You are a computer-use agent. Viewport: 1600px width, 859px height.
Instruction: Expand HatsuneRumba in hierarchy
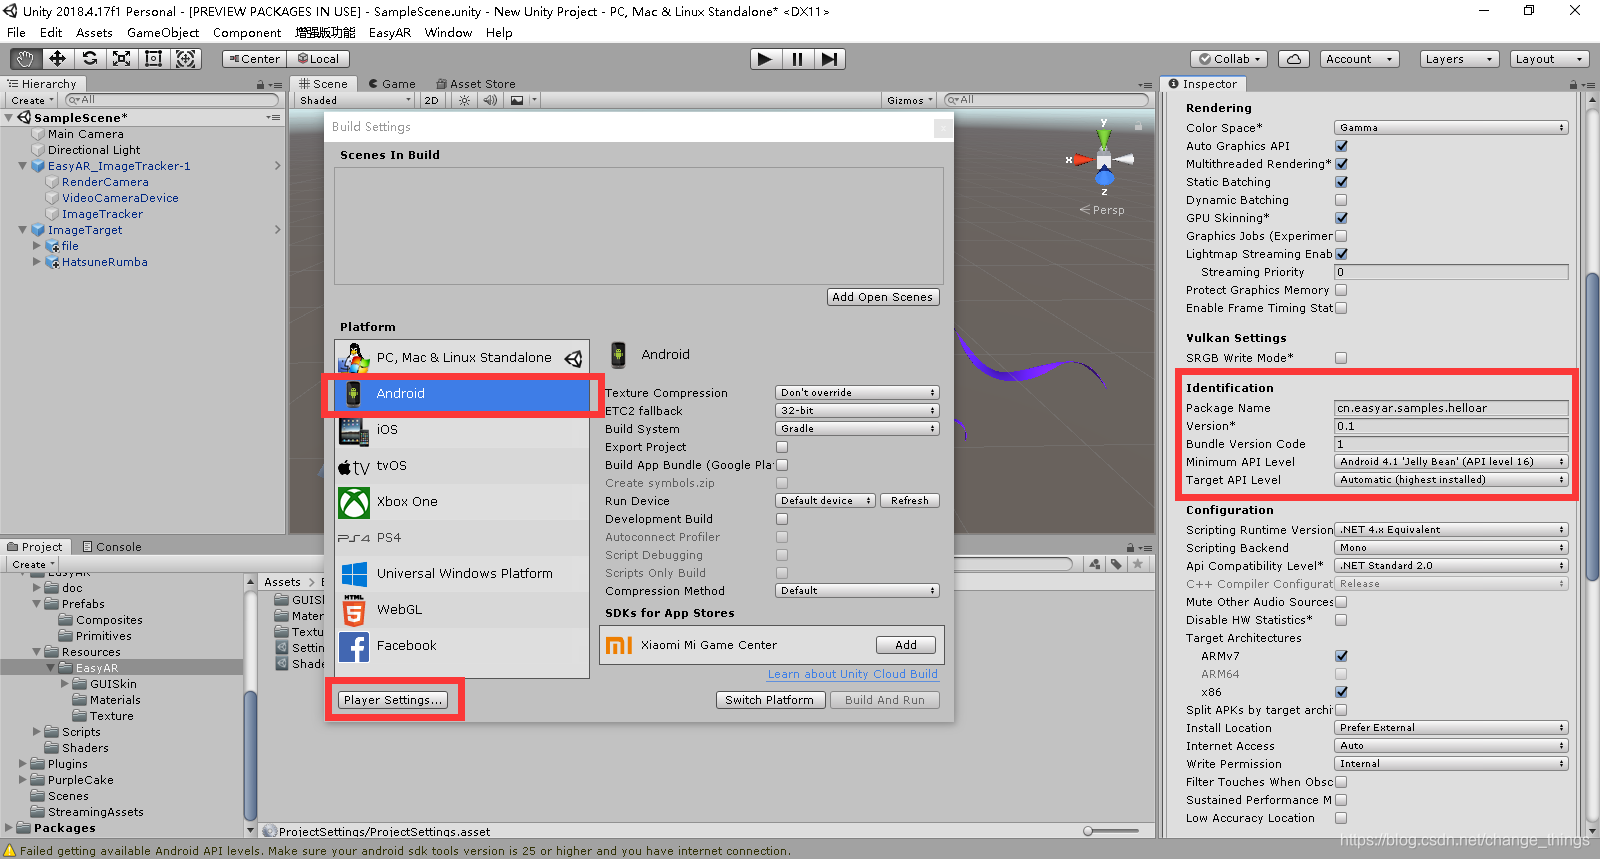pos(37,262)
